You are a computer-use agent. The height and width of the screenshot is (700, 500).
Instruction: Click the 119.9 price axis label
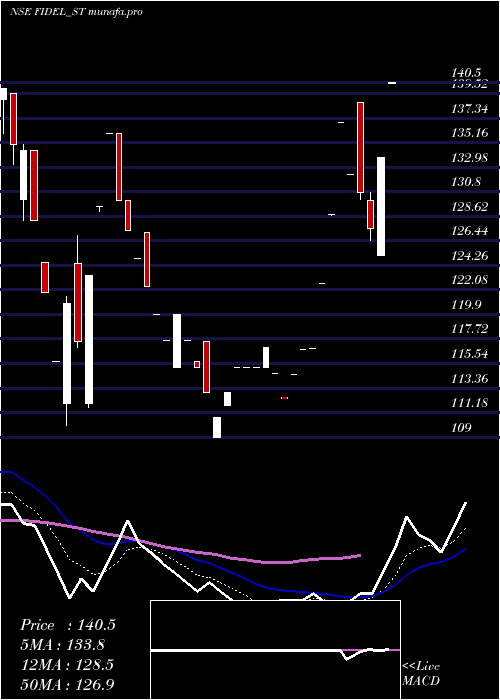[x=466, y=305]
